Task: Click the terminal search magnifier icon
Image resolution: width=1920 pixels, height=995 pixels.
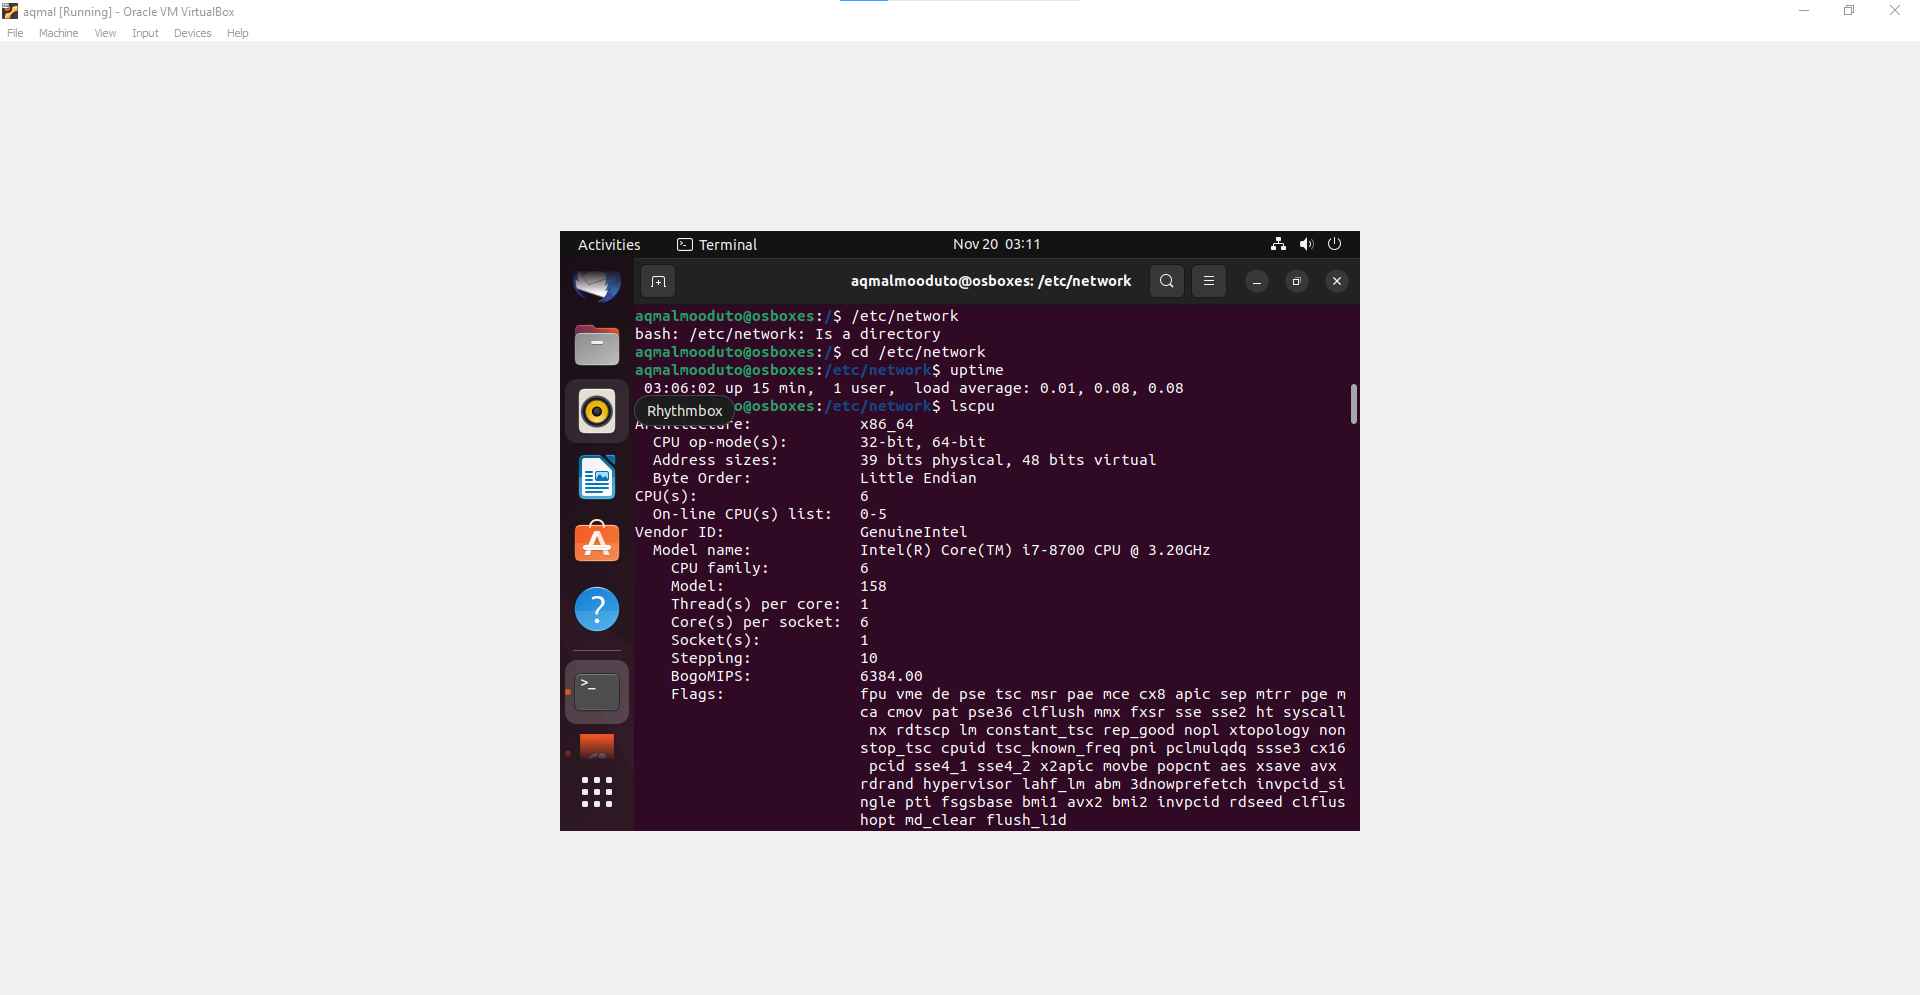Action: coord(1166,281)
